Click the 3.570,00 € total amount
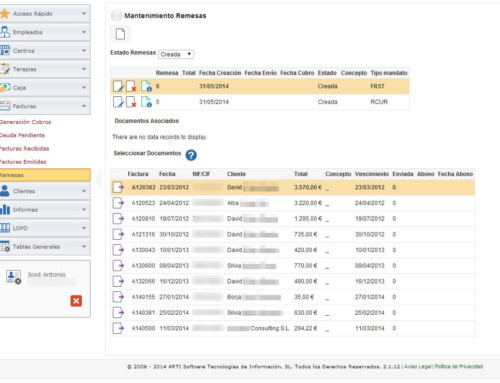The height and width of the screenshot is (383, 500). (x=308, y=187)
